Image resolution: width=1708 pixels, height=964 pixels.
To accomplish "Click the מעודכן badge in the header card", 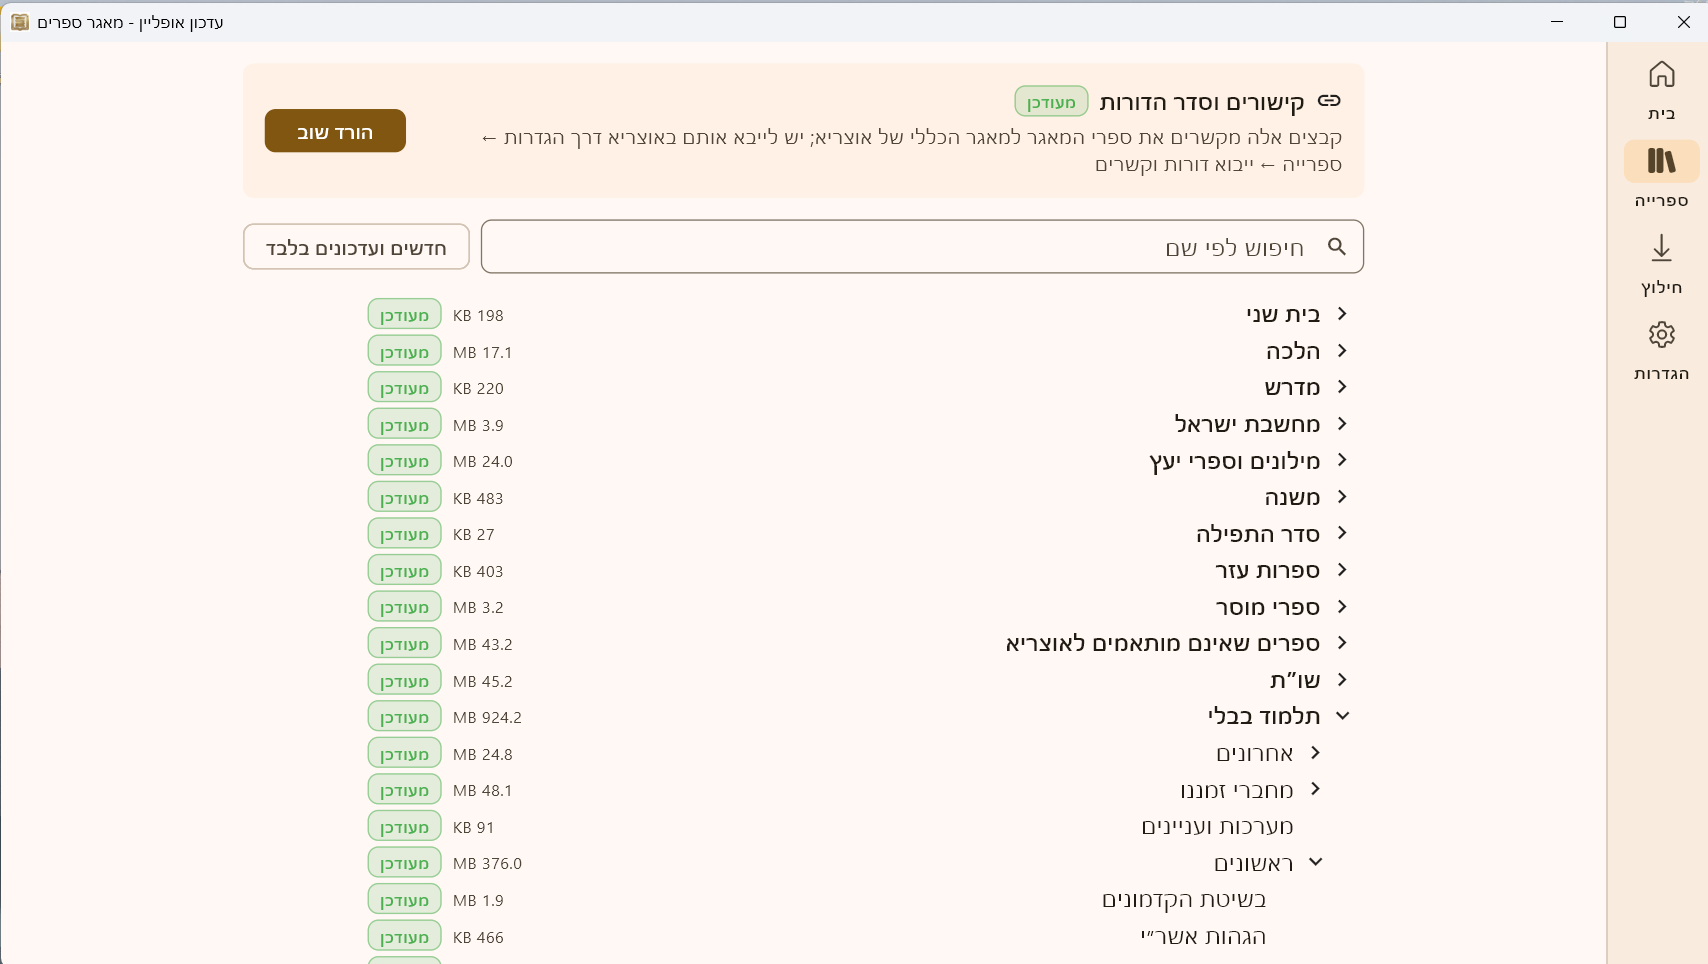I will coord(1051,102).
